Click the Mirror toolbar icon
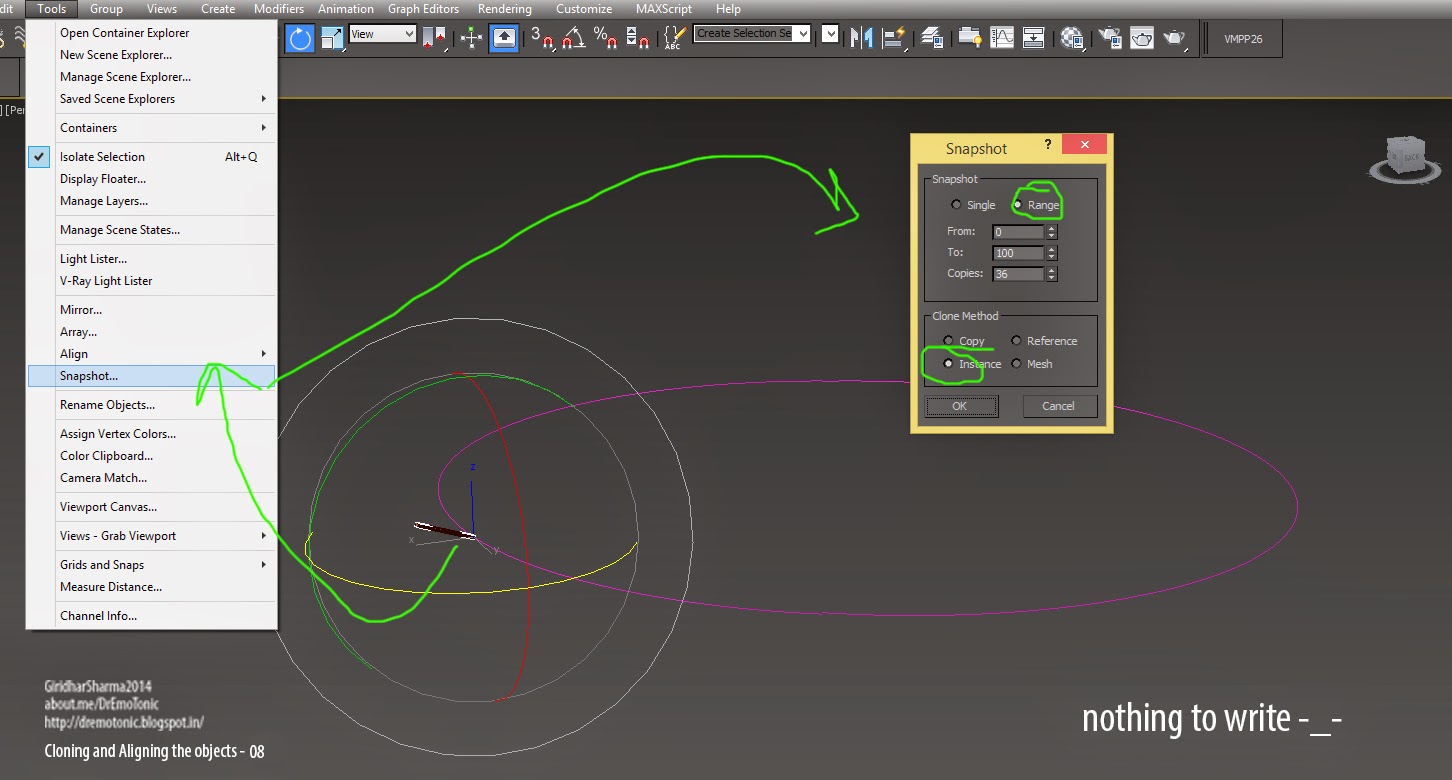1452x780 pixels. (862, 38)
